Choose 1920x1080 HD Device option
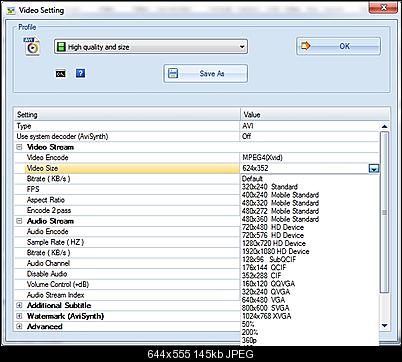The width and height of the screenshot is (402, 362). point(276,251)
